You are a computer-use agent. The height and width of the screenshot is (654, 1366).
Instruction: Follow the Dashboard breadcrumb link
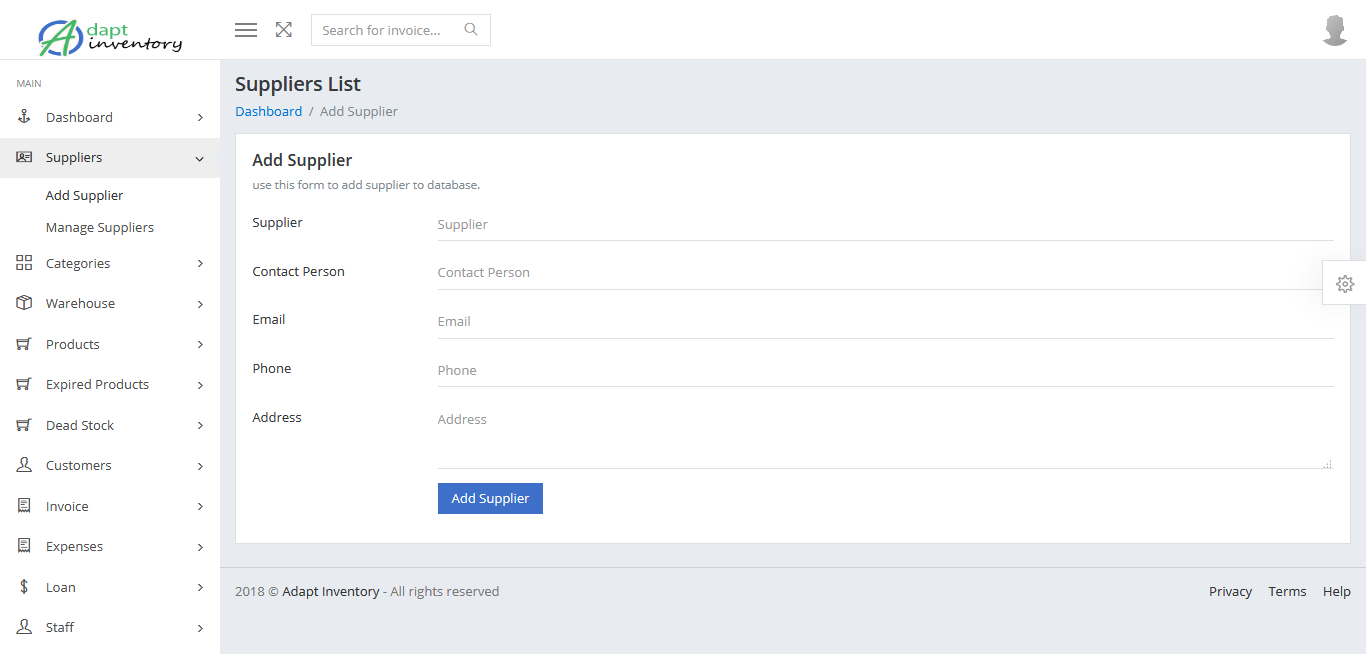tap(268, 111)
